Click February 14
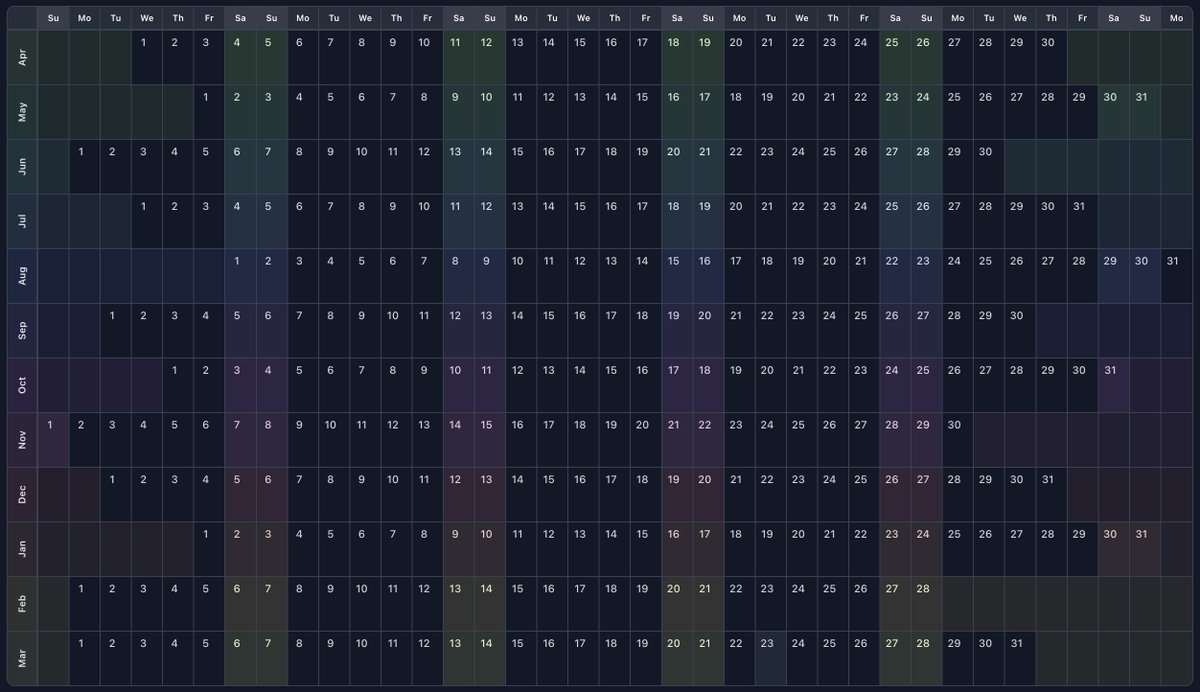The image size is (1200, 692). point(489,602)
